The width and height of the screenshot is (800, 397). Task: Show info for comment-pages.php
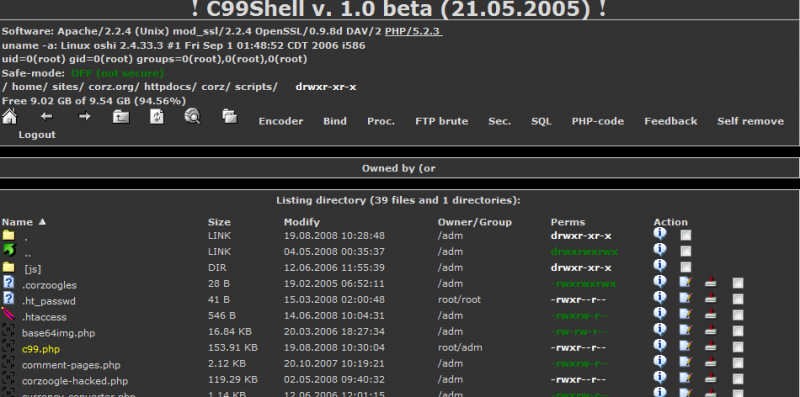point(660,362)
